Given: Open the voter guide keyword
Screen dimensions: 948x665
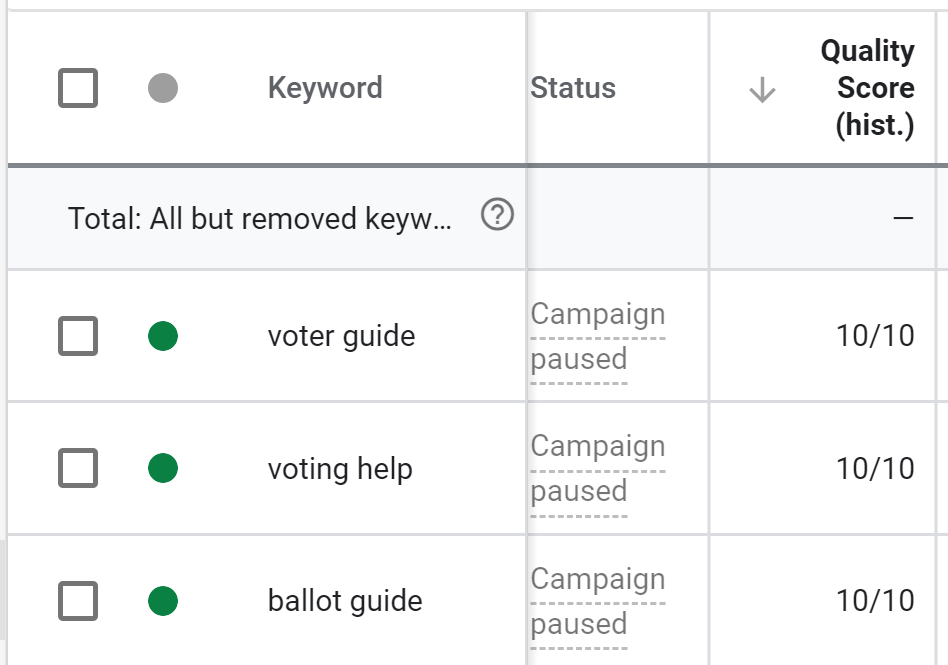Looking at the screenshot, I should point(341,336).
